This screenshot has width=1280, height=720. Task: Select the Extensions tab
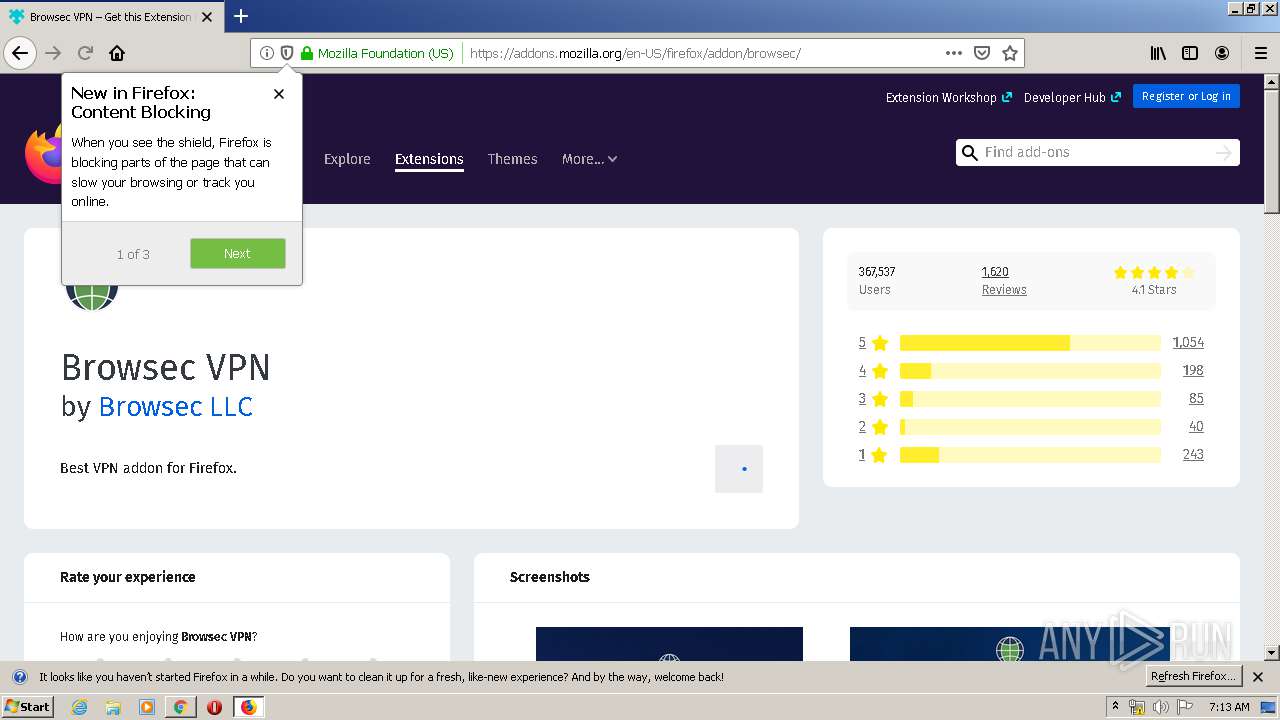tap(429, 159)
